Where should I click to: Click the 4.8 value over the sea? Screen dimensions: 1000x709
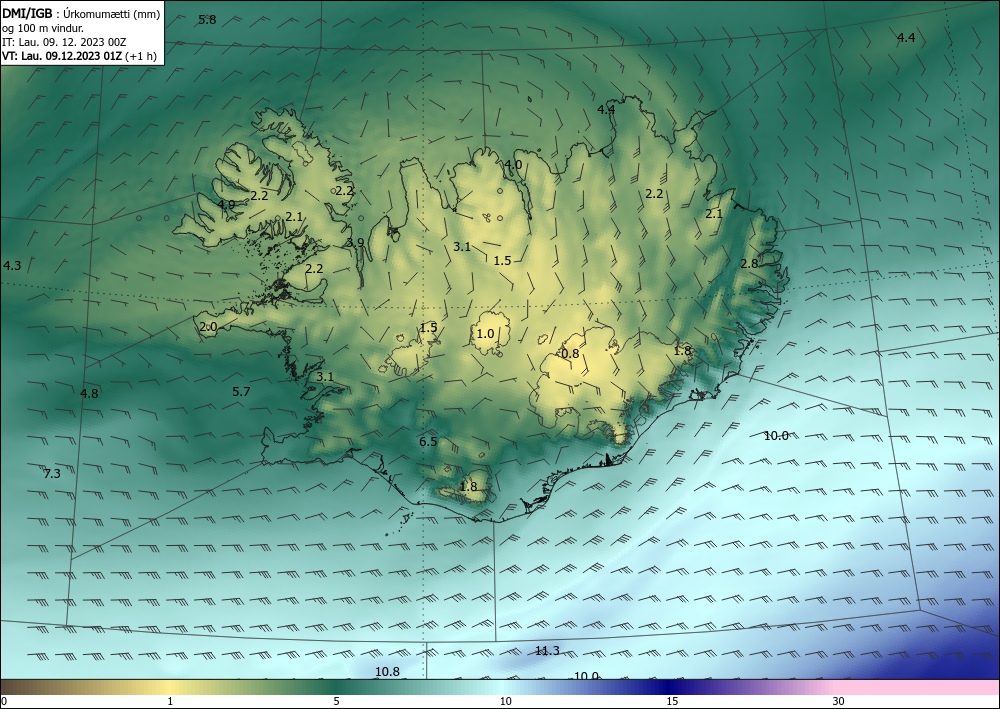tap(89, 393)
